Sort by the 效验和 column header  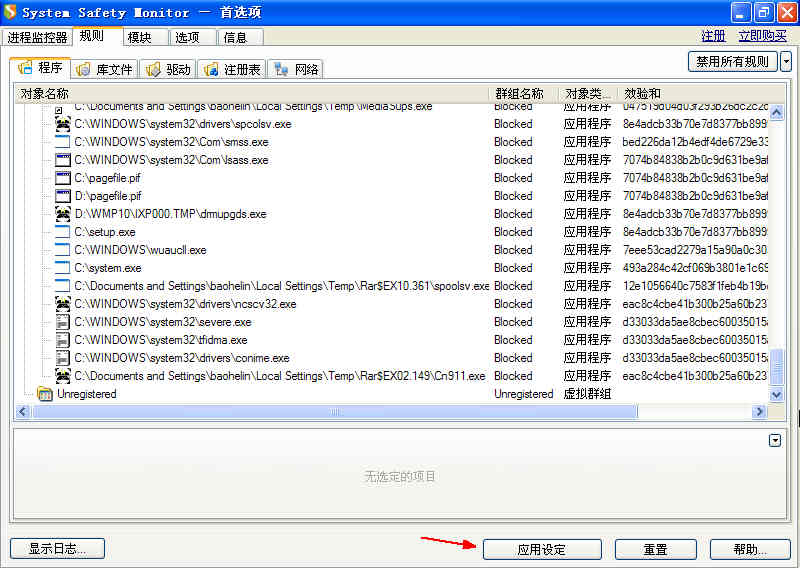(x=700, y=94)
